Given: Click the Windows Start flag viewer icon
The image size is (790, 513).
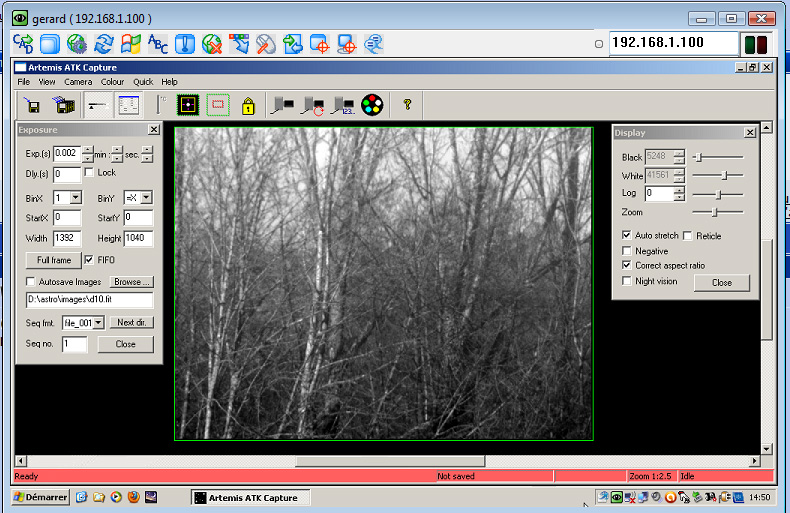Looking at the screenshot, I should pyautogui.click(x=131, y=44).
